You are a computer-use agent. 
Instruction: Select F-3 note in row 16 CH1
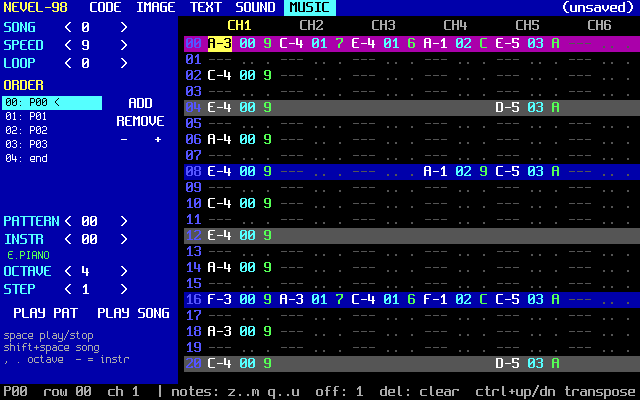click(x=220, y=300)
